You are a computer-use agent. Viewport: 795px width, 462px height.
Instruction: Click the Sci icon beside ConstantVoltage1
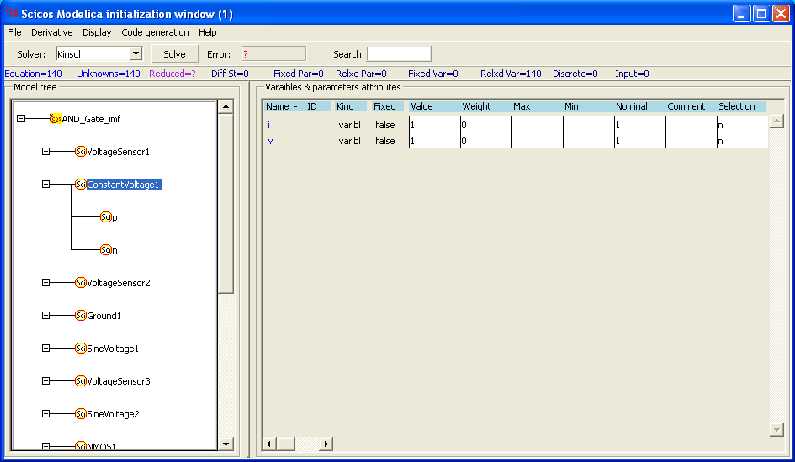(x=81, y=185)
